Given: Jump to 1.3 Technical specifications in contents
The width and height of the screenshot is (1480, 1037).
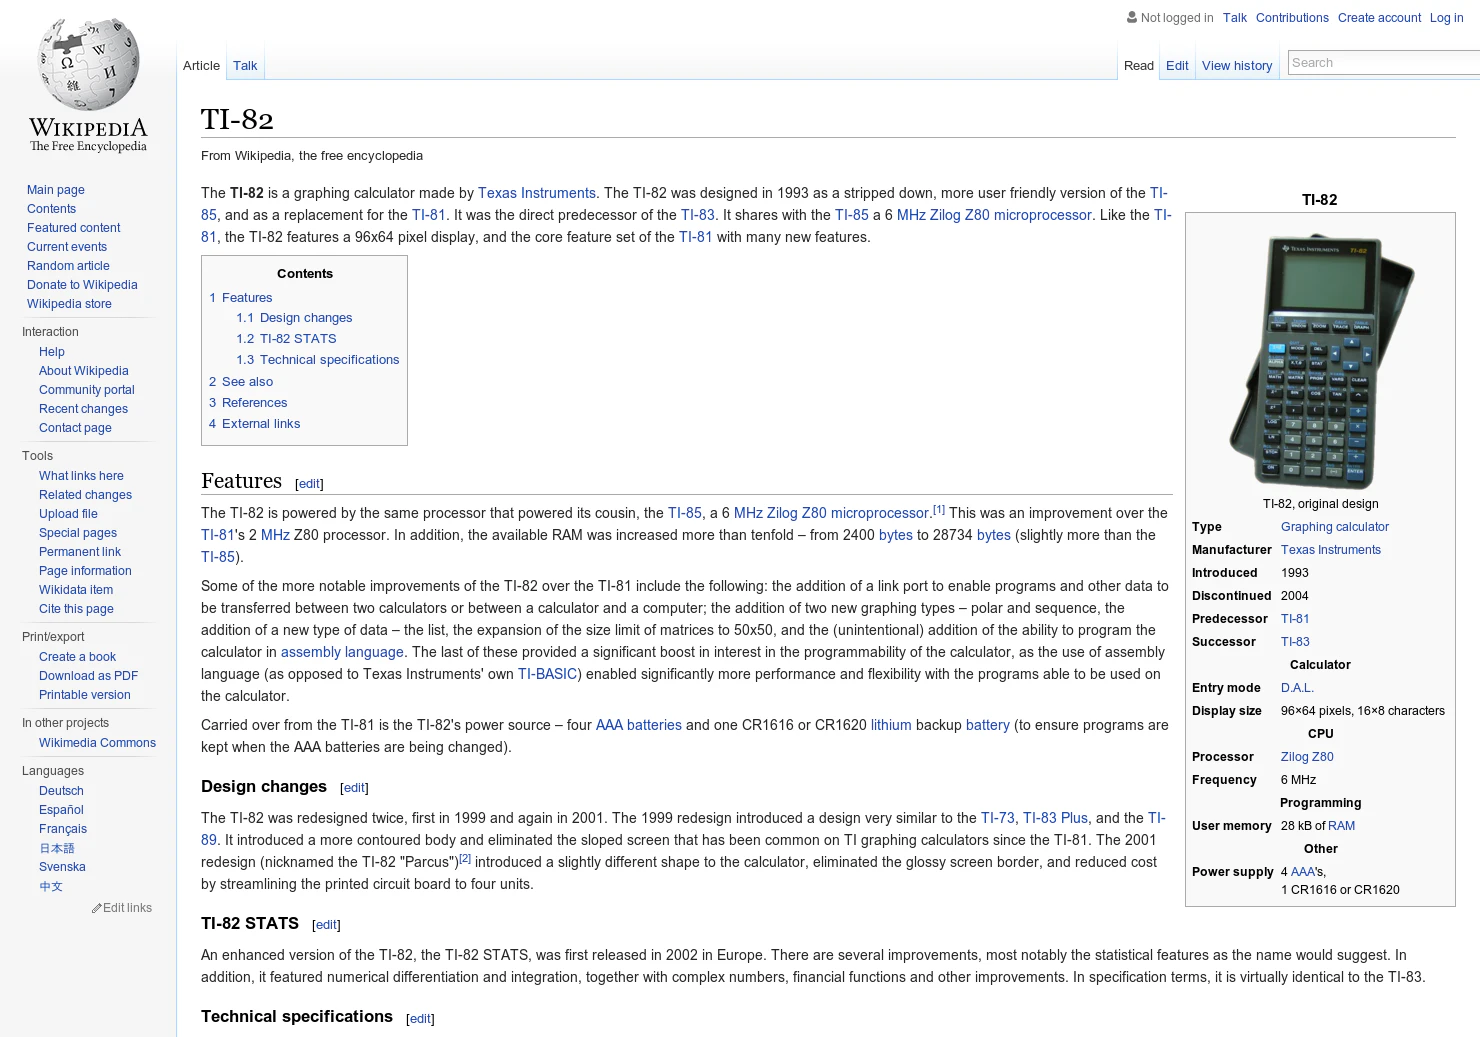Looking at the screenshot, I should 318,360.
